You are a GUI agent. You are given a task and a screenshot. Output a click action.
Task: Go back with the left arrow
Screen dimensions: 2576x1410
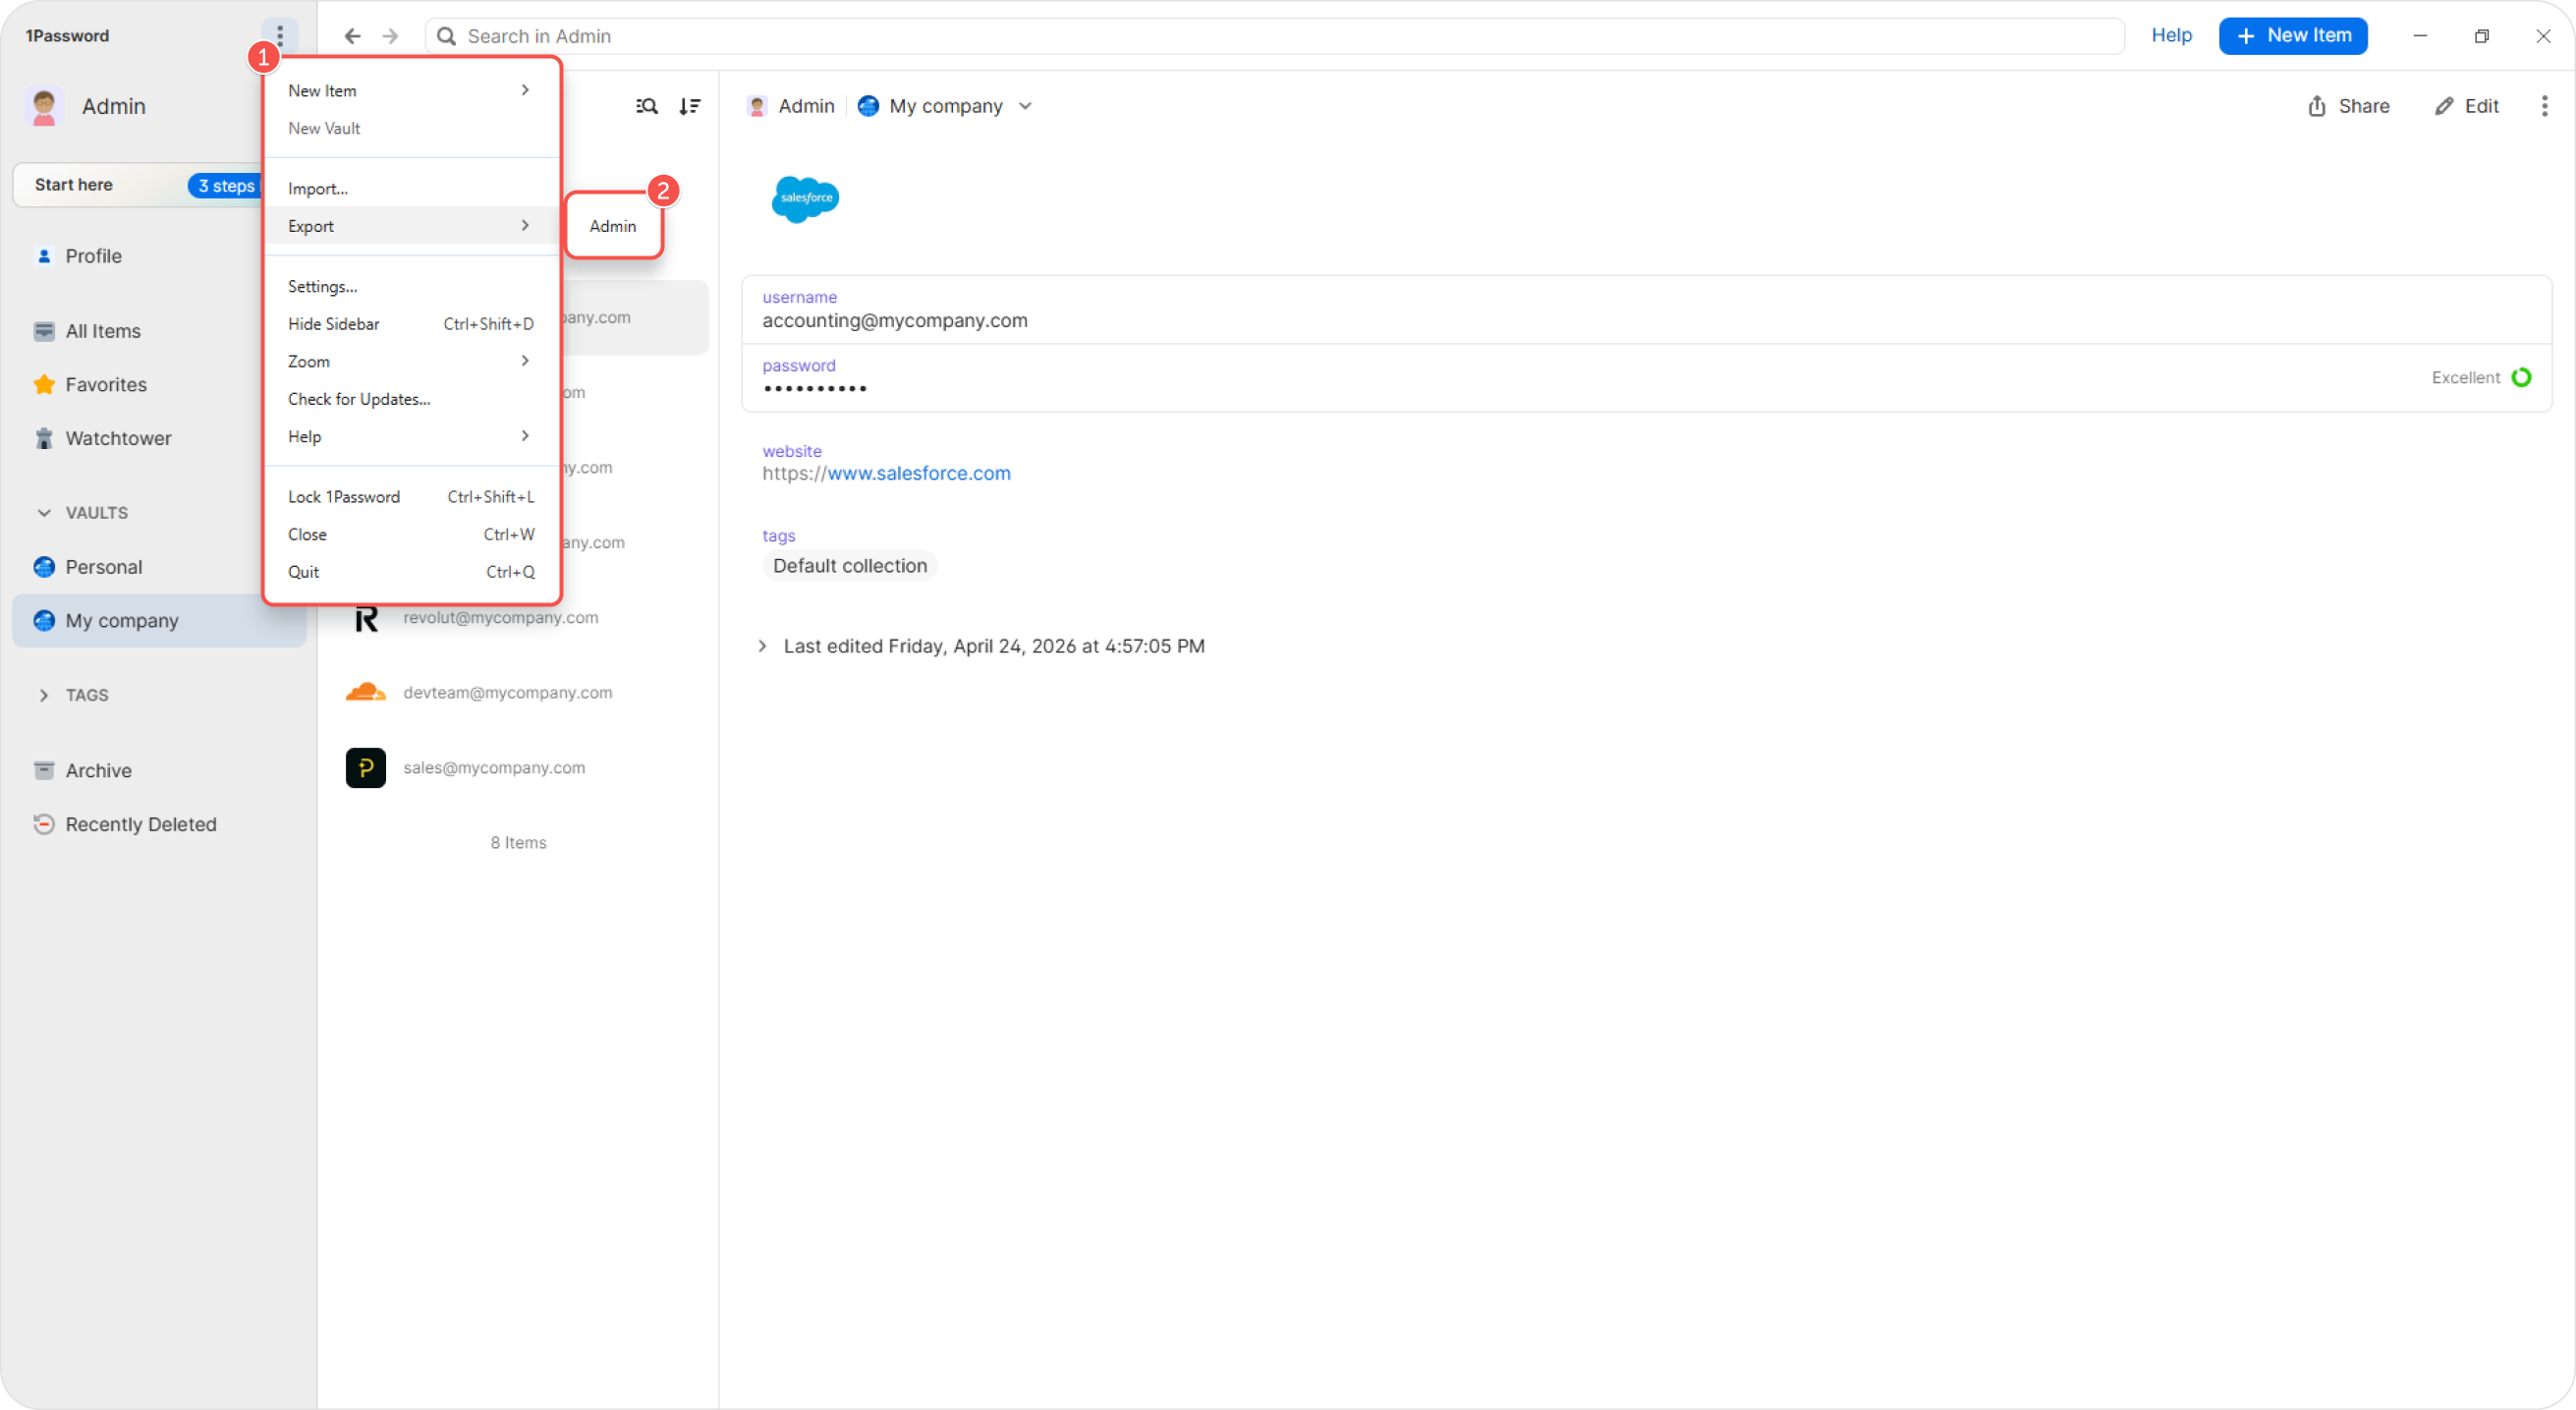click(352, 36)
